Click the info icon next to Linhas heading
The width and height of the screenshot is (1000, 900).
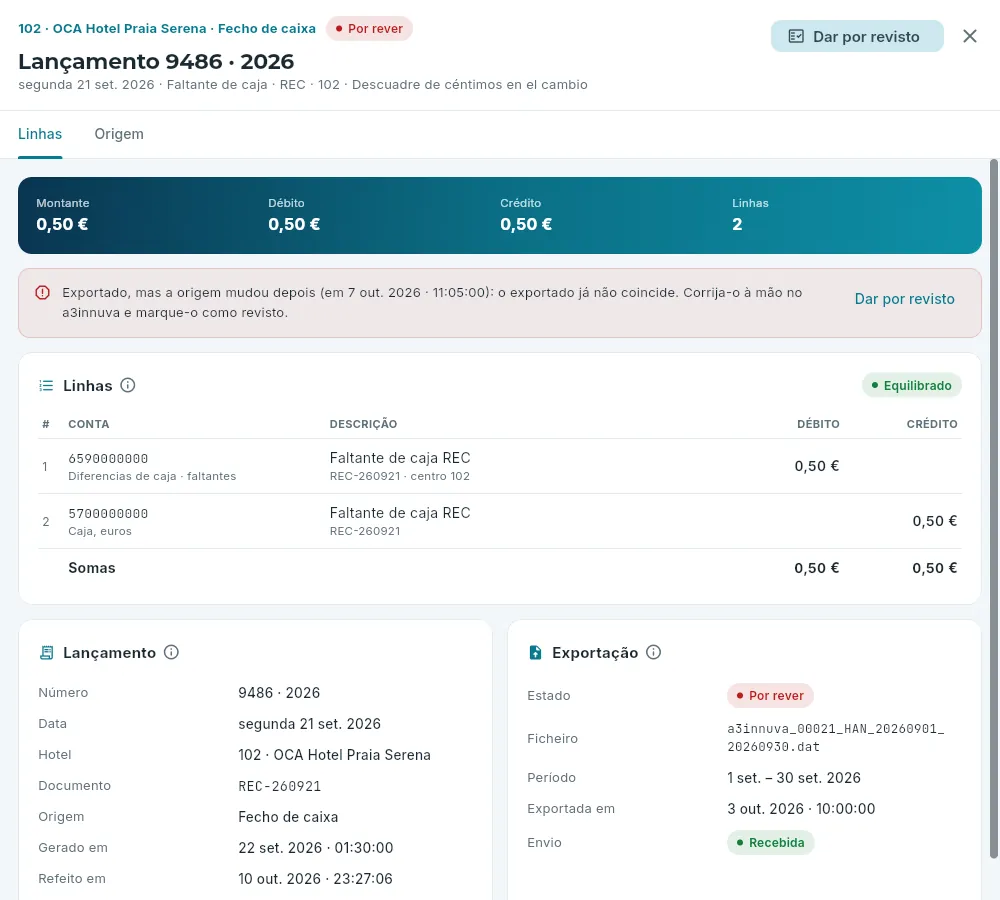click(128, 385)
